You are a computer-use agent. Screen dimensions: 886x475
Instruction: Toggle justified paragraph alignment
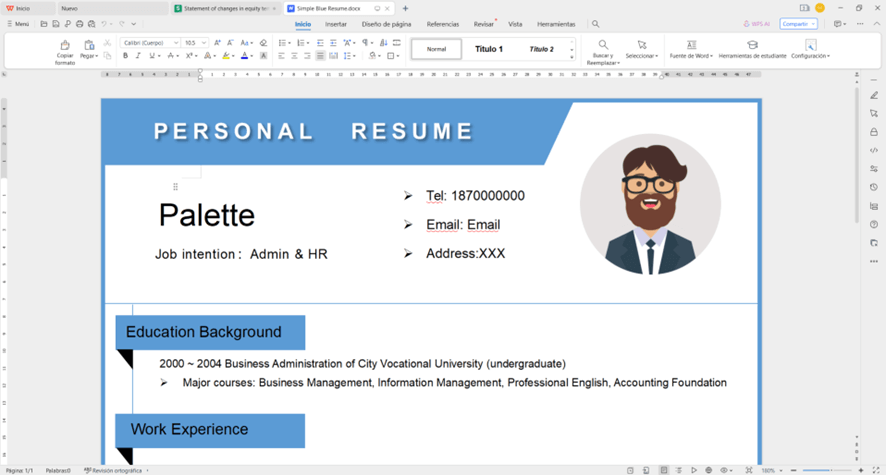[x=320, y=56]
